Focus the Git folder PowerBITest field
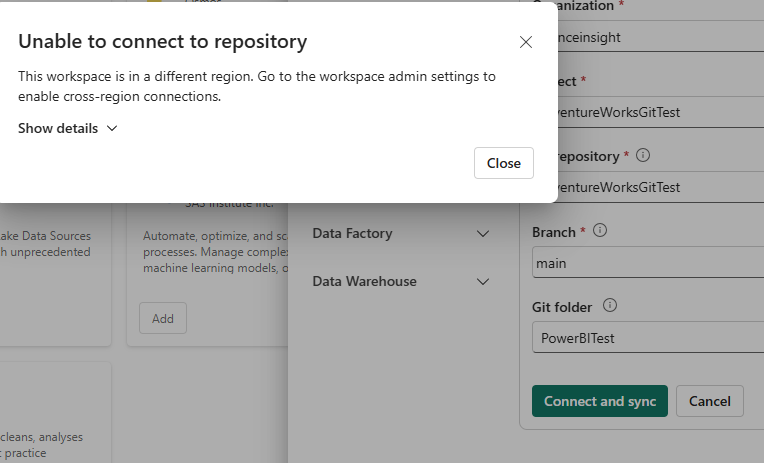764x463 pixels. [648, 337]
